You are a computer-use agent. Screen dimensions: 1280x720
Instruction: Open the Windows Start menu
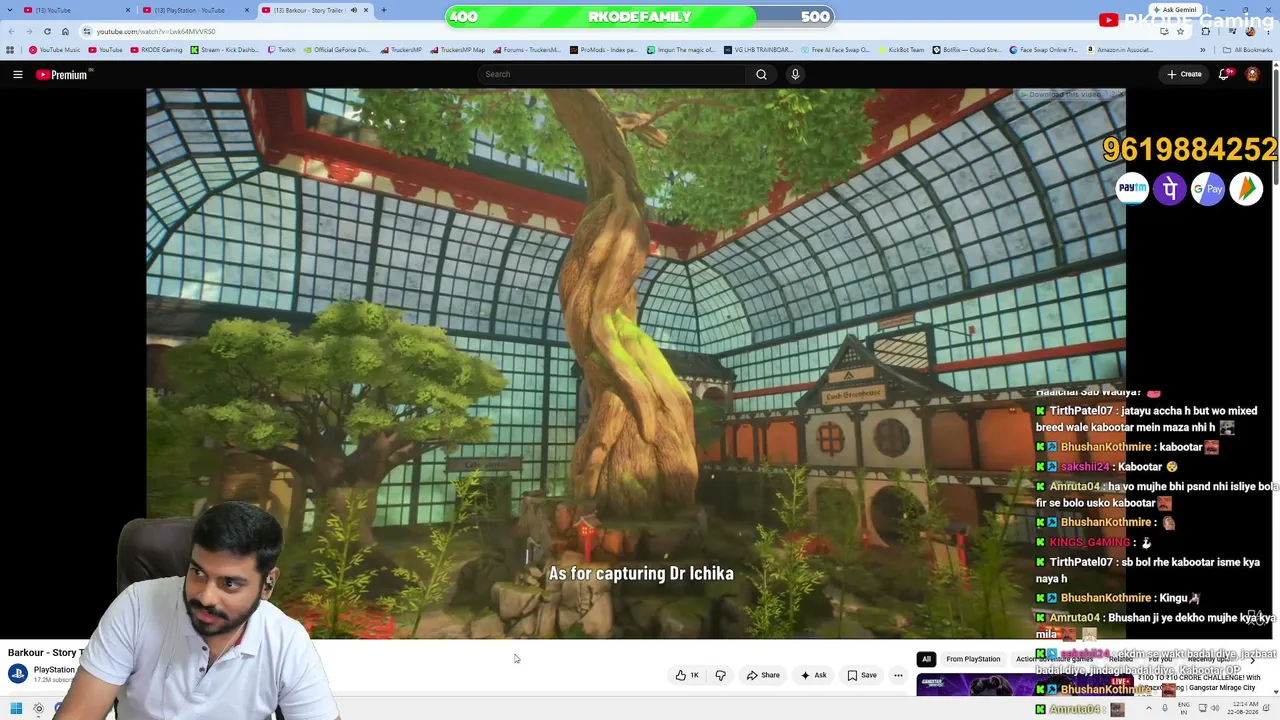15,709
